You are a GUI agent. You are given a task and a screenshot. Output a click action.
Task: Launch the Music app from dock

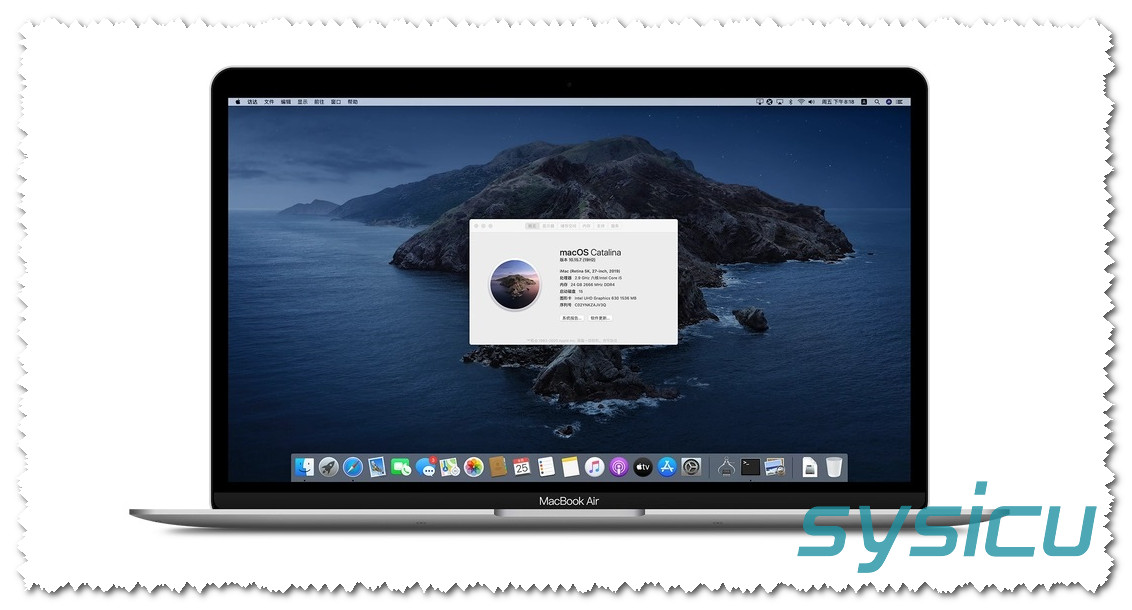(x=595, y=467)
